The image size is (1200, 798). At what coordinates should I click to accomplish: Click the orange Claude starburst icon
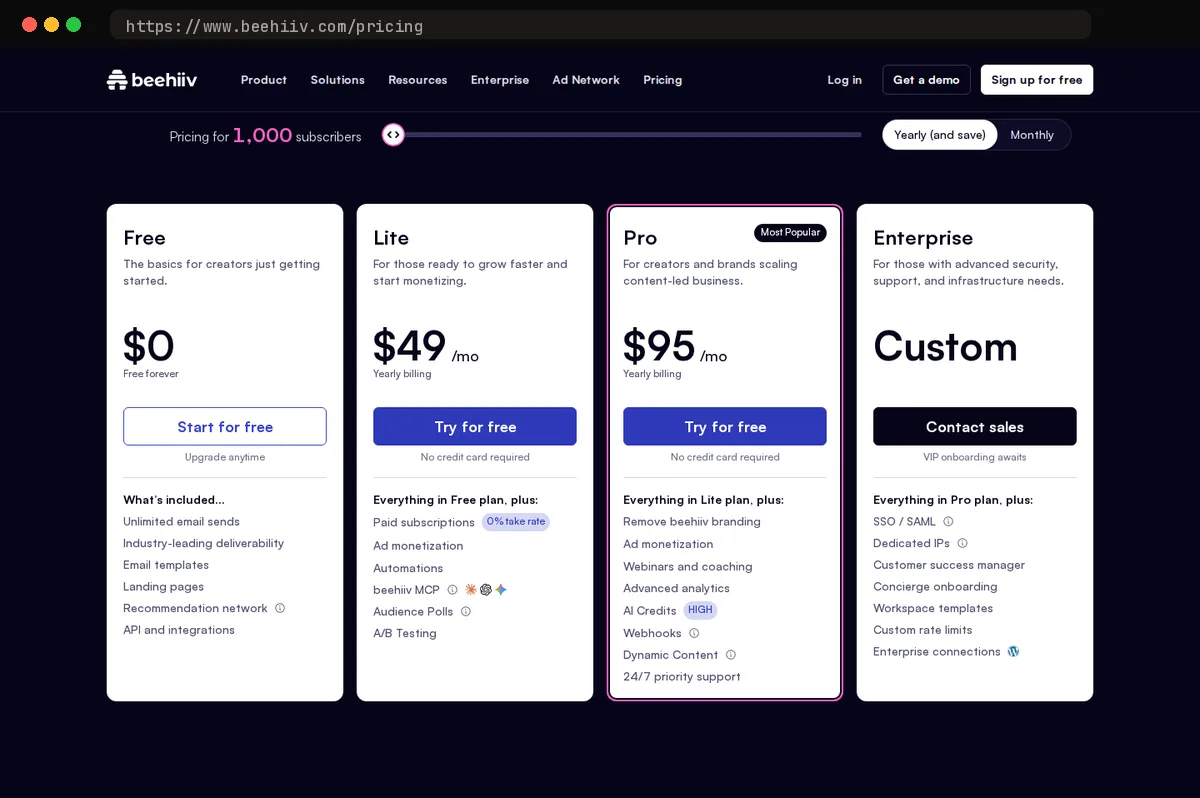click(471, 590)
